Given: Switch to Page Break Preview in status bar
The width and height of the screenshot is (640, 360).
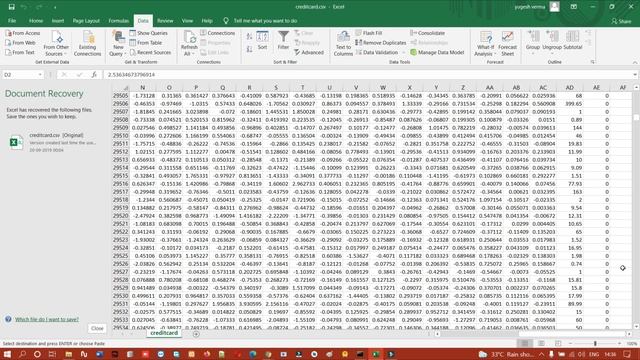Looking at the screenshot, I should click(x=558, y=344).
